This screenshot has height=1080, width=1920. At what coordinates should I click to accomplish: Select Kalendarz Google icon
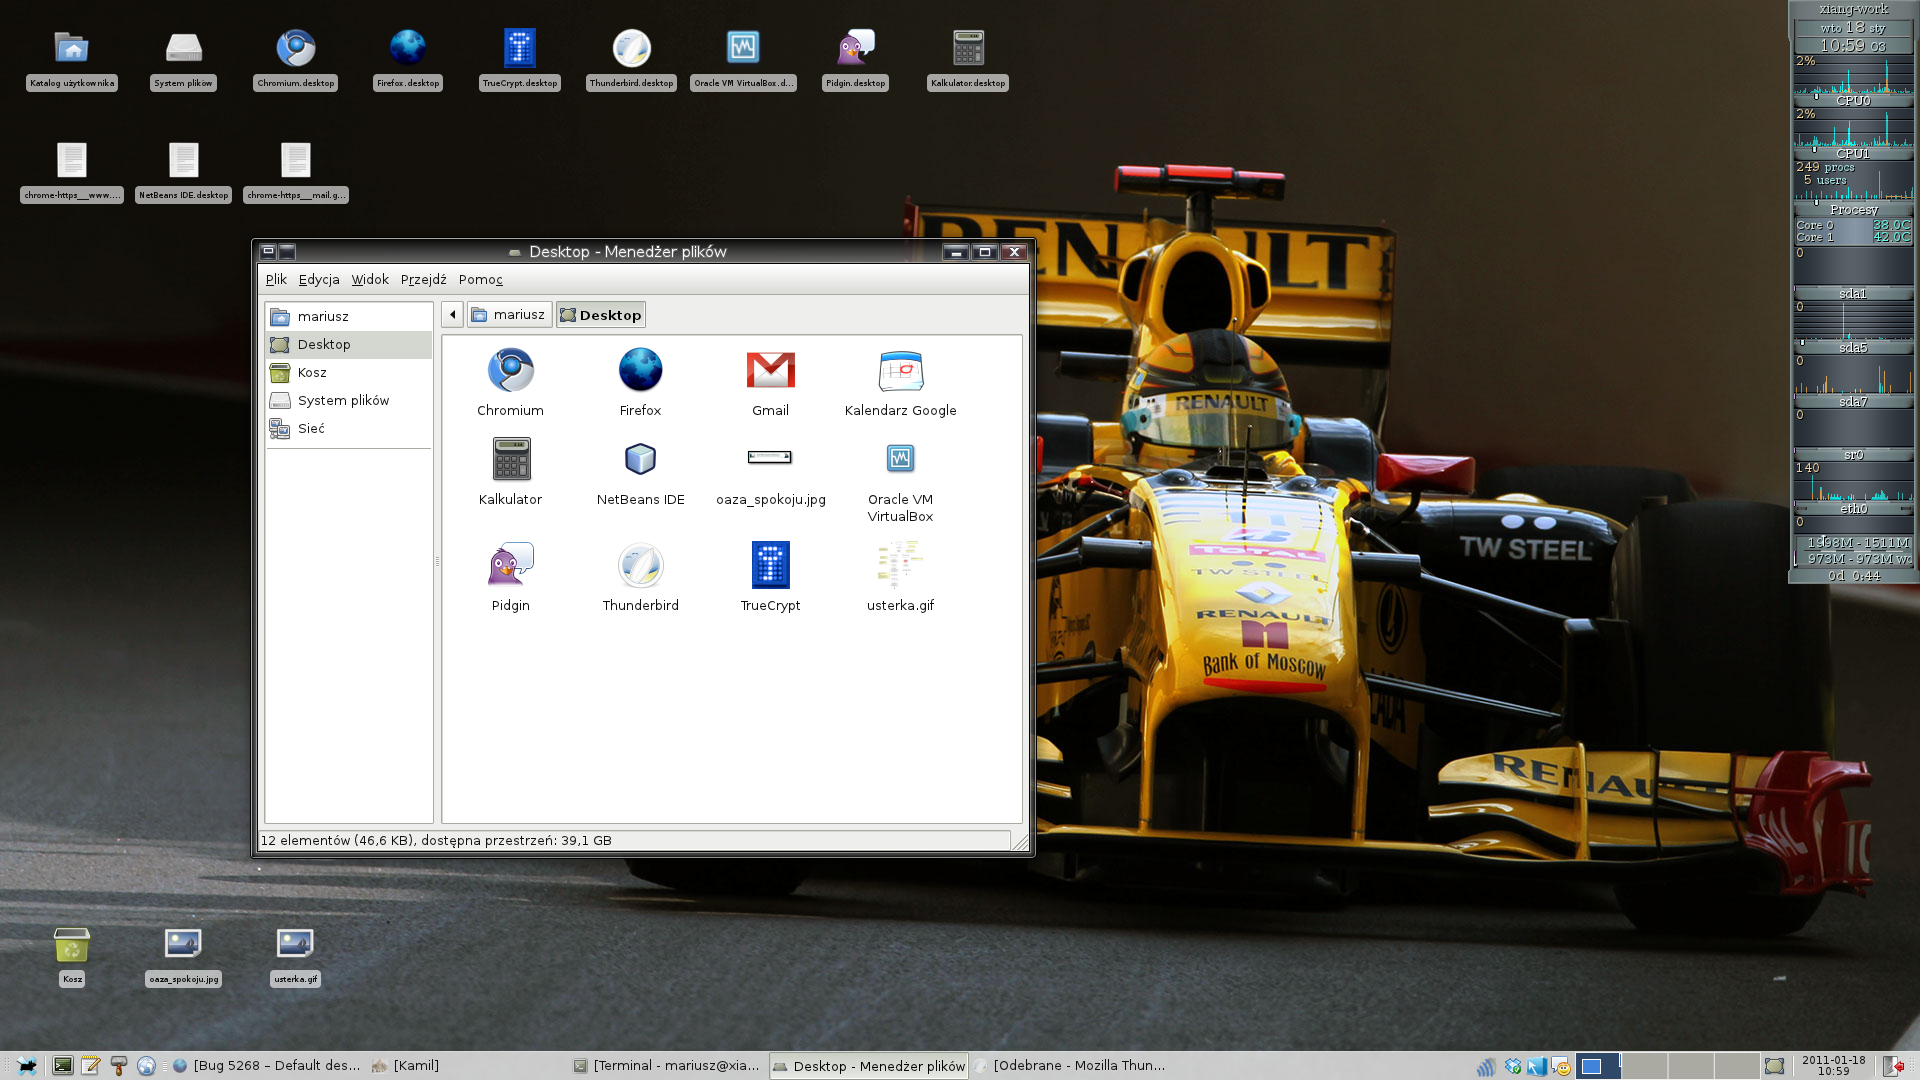[x=900, y=371]
